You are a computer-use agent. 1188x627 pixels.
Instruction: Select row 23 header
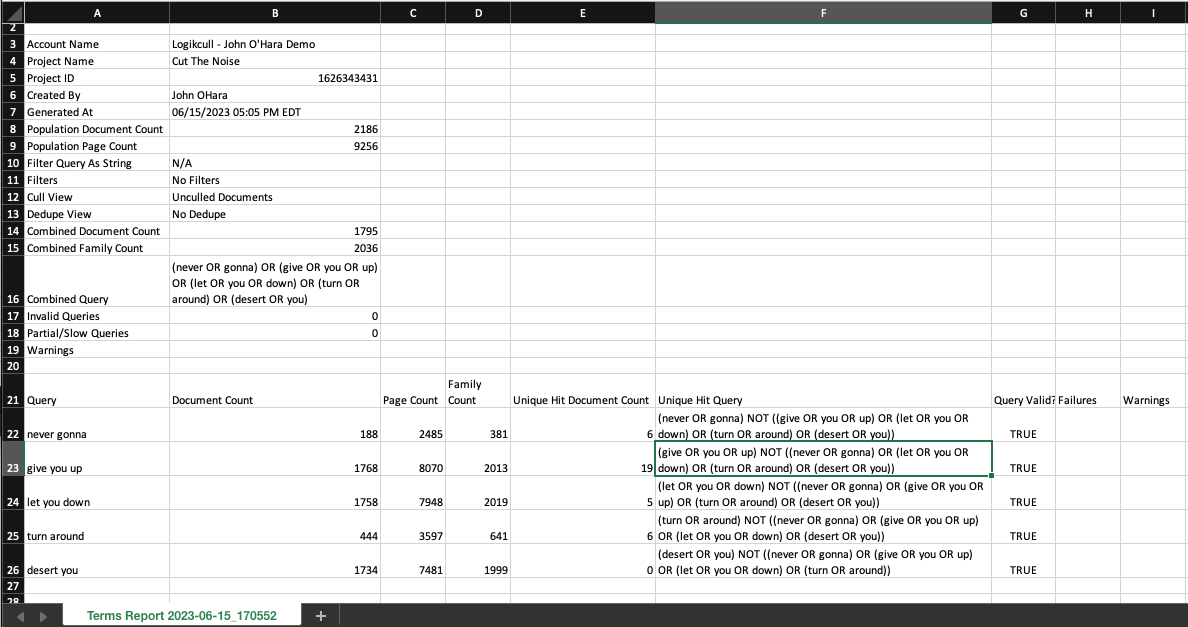[12, 460]
